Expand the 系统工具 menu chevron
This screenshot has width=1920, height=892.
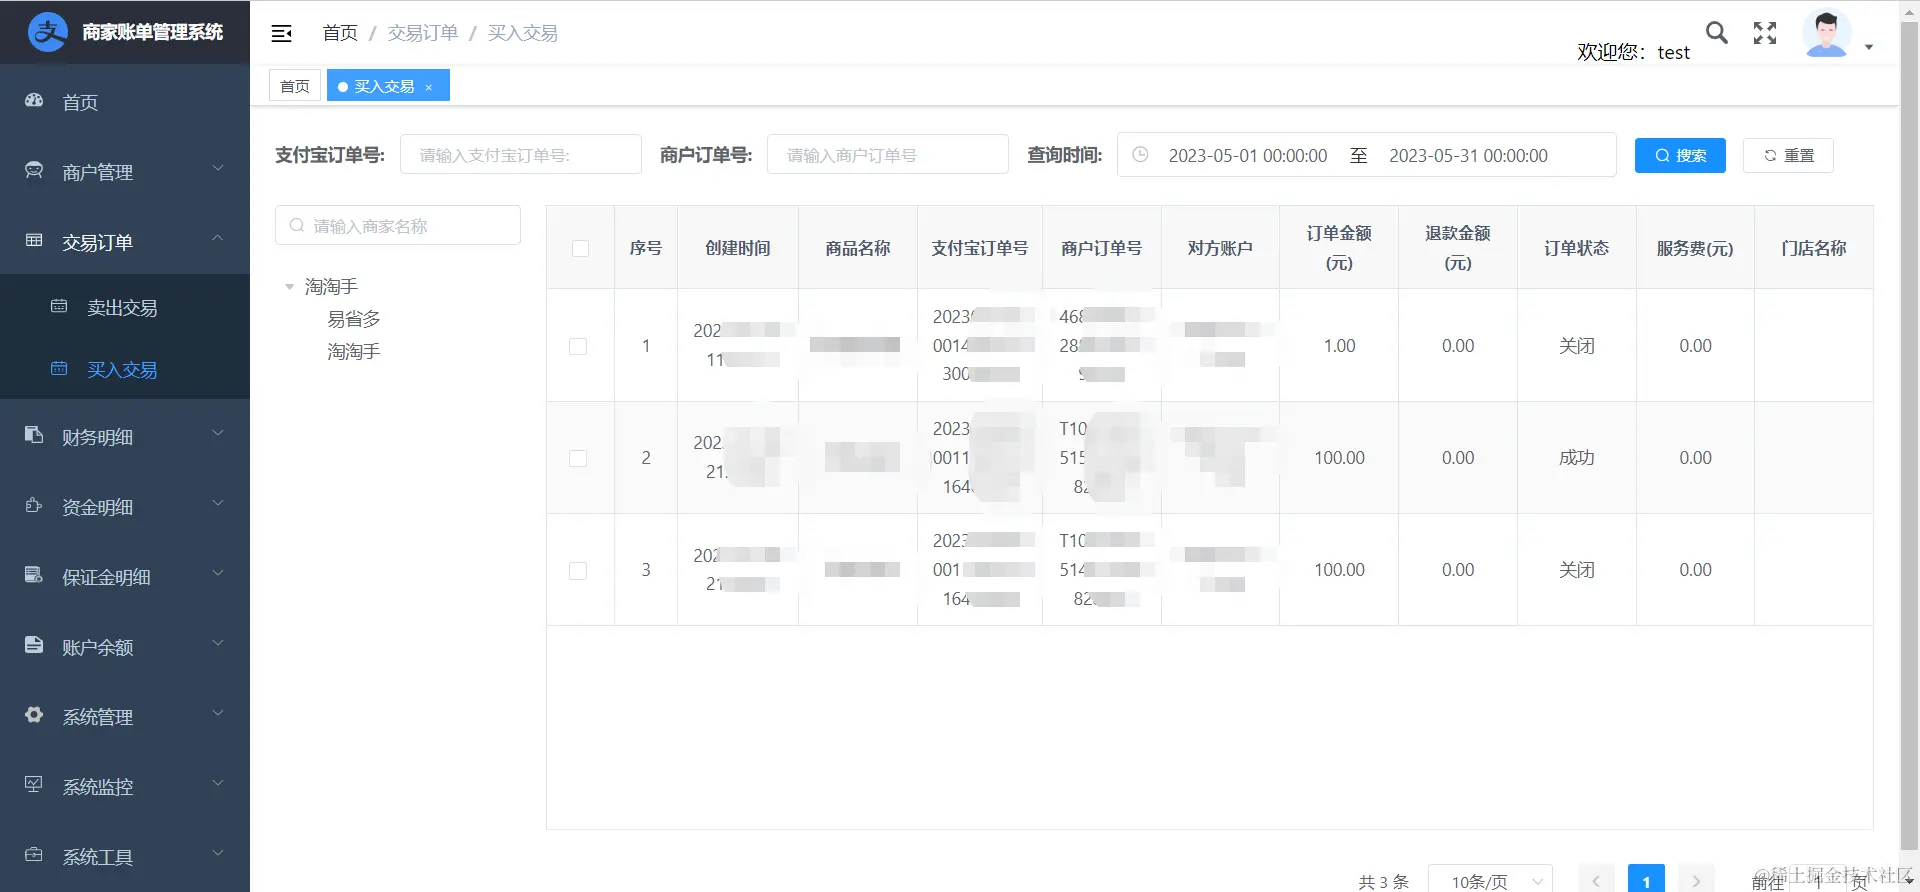tap(218, 854)
